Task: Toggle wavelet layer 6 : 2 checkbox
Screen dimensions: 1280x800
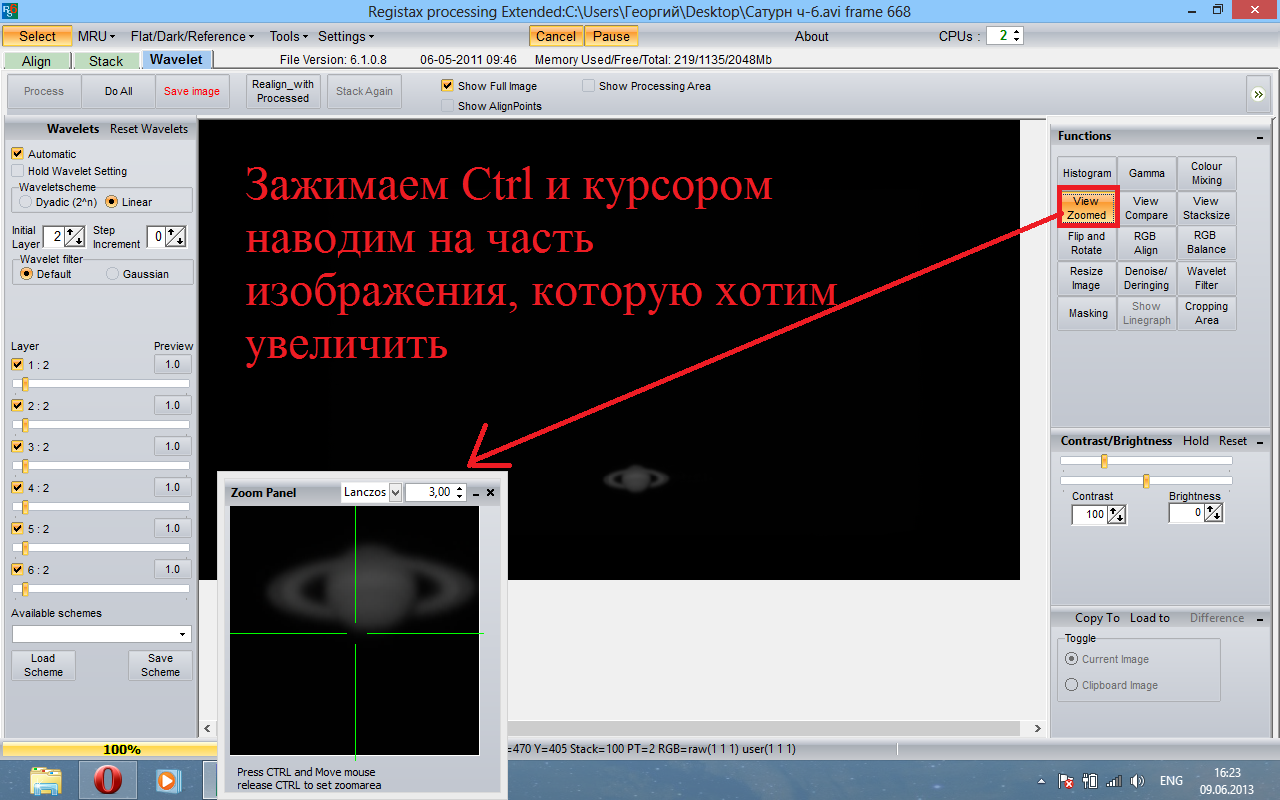Action: 17,569
